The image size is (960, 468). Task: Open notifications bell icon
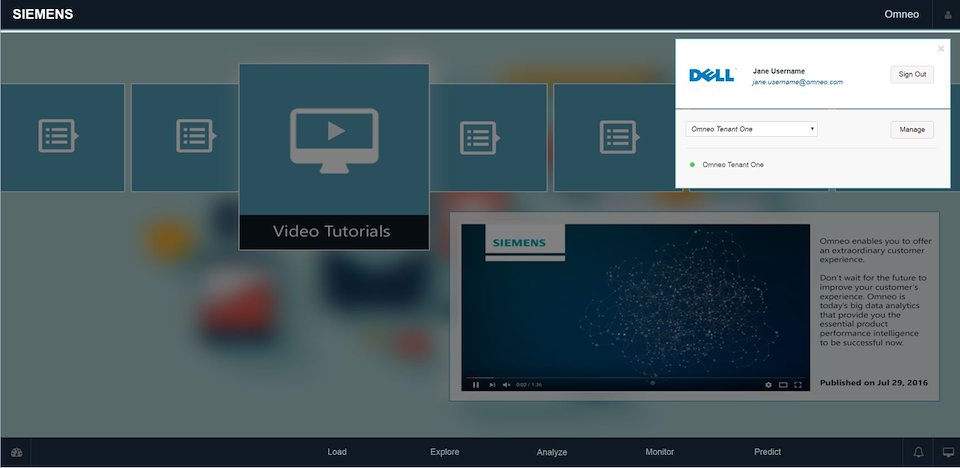(918, 453)
